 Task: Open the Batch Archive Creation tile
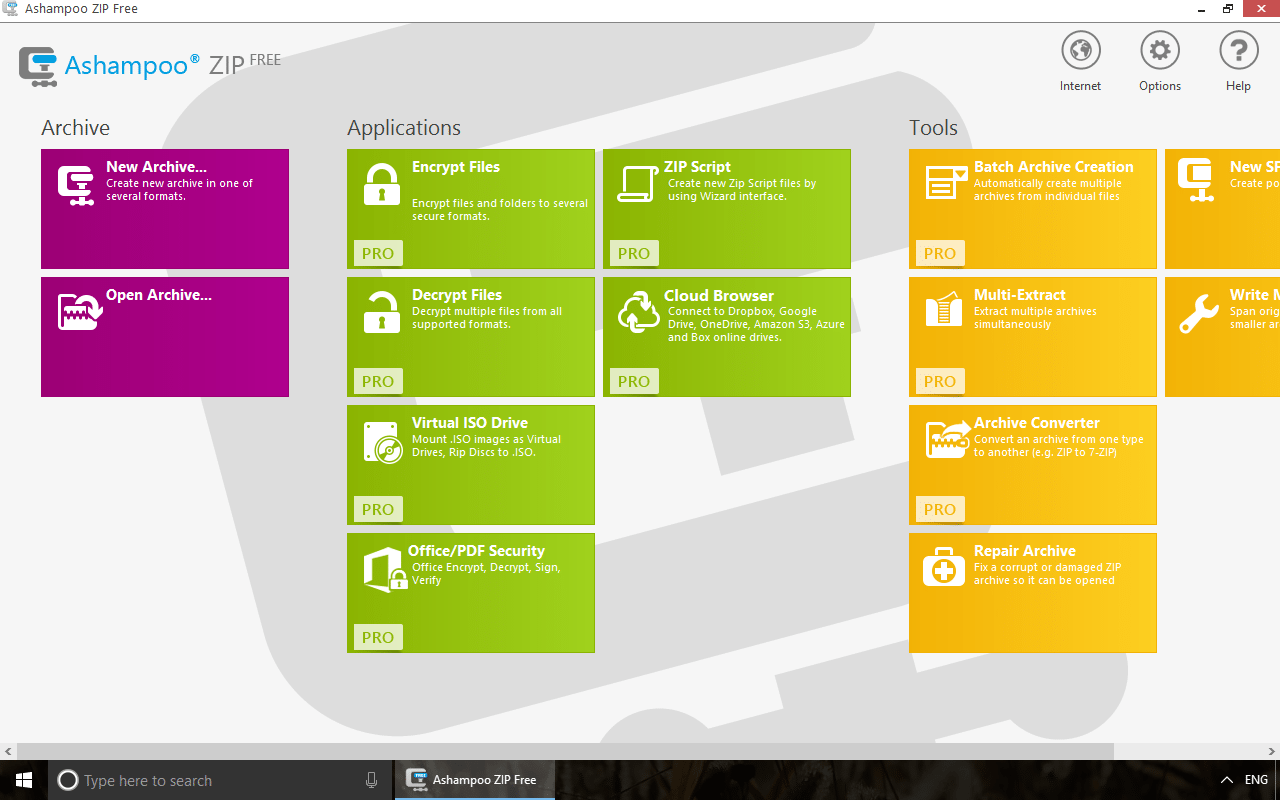point(1033,209)
